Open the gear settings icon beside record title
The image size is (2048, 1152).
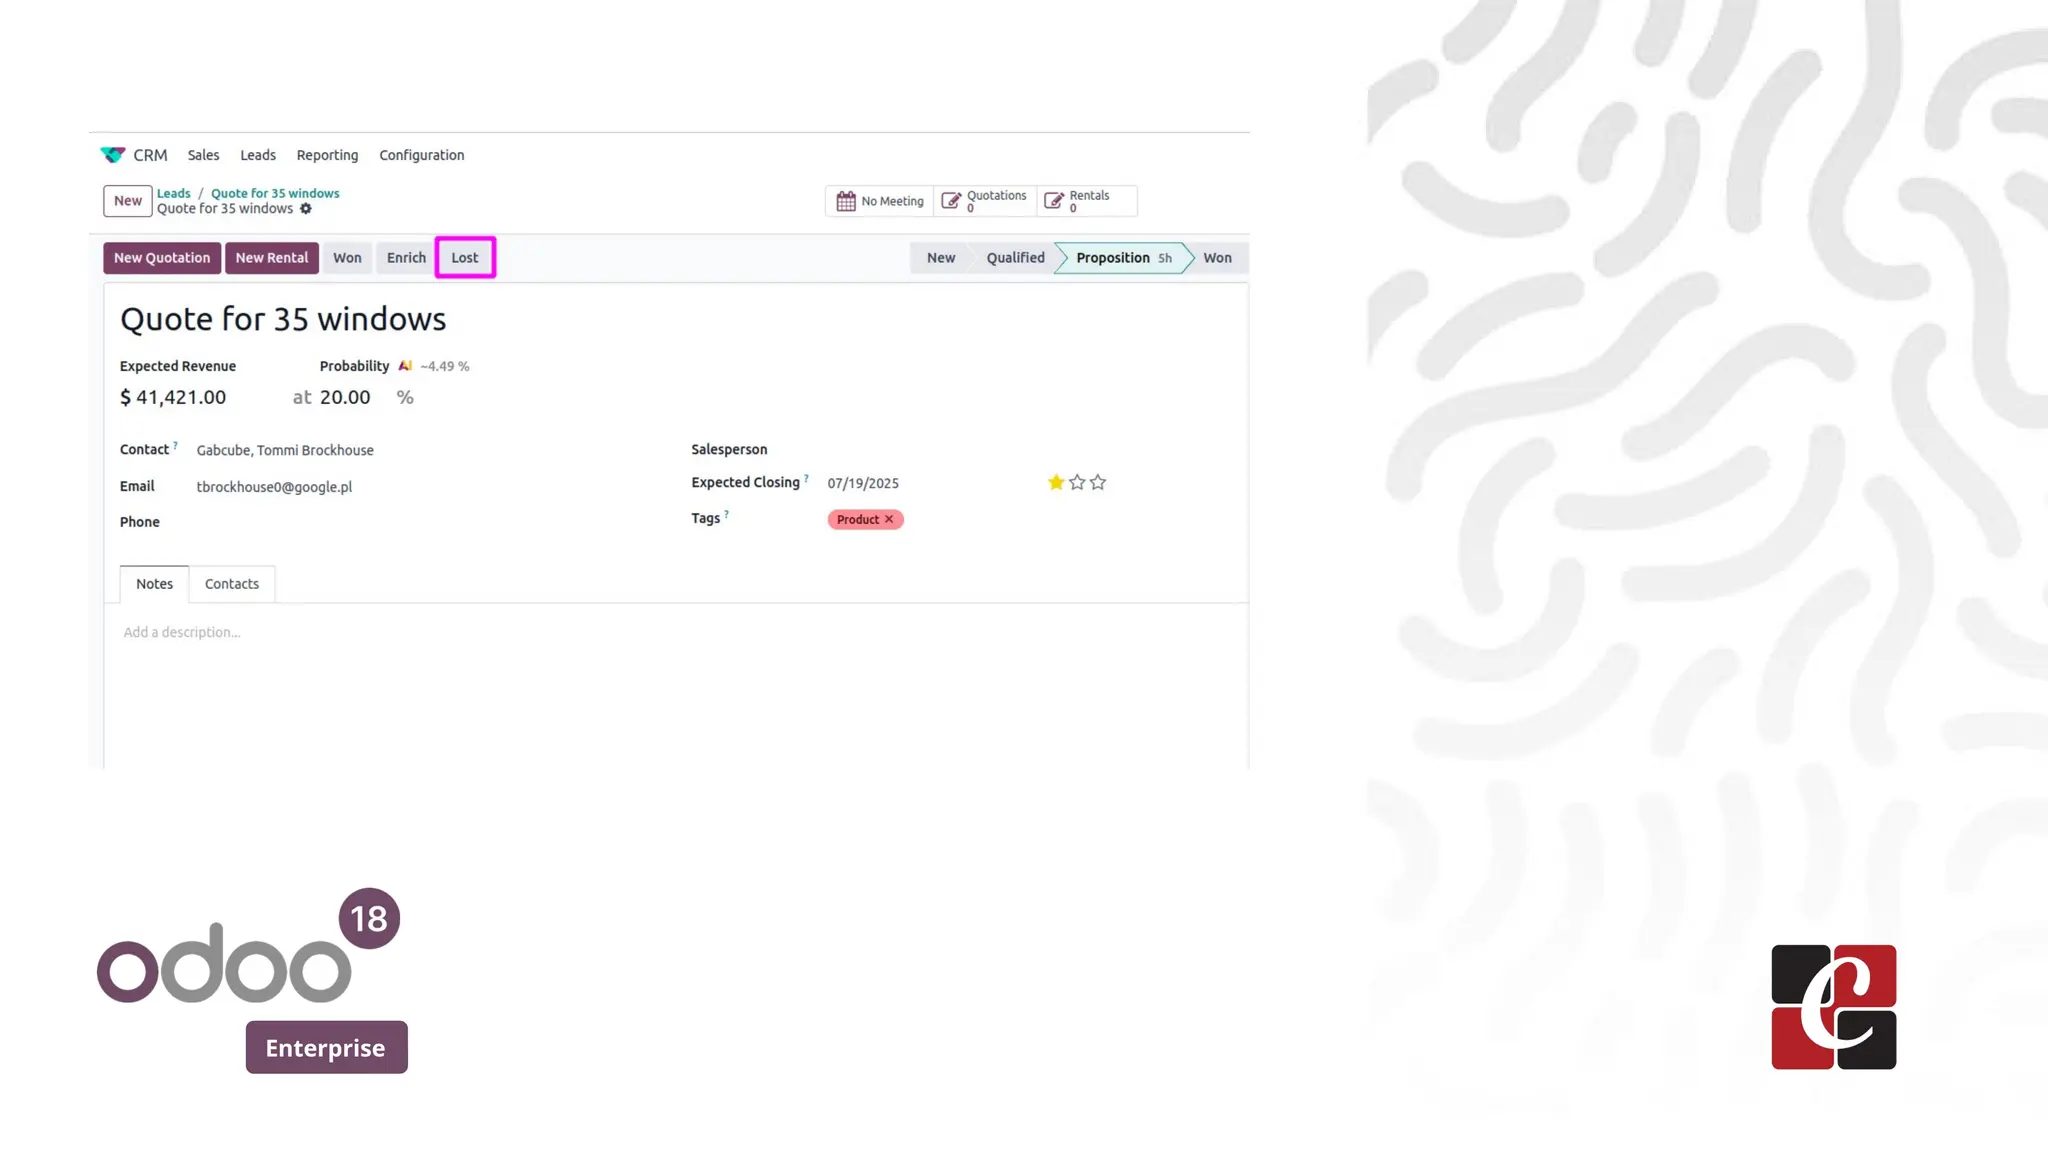click(x=306, y=209)
